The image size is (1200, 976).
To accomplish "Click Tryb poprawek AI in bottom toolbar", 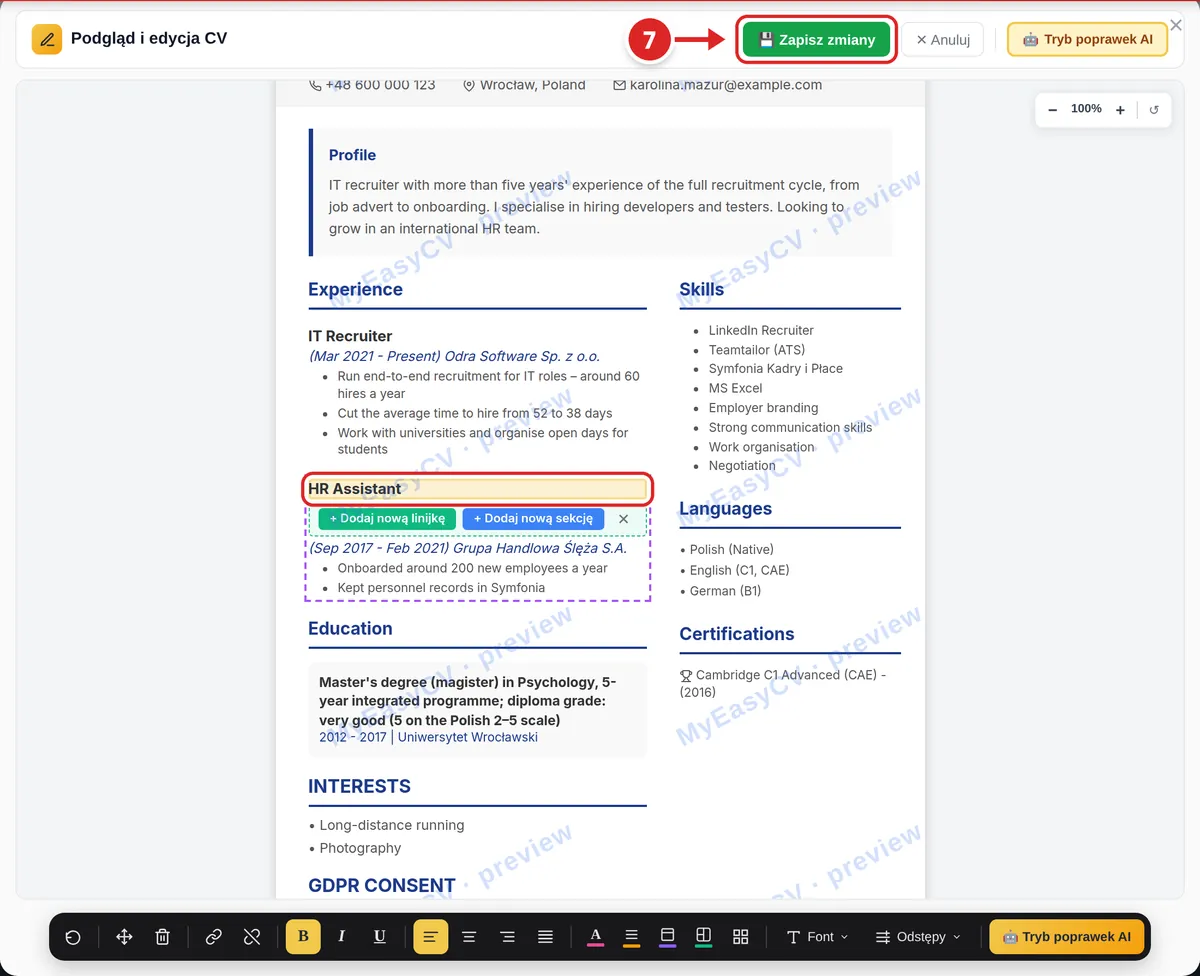I will coord(1067,937).
